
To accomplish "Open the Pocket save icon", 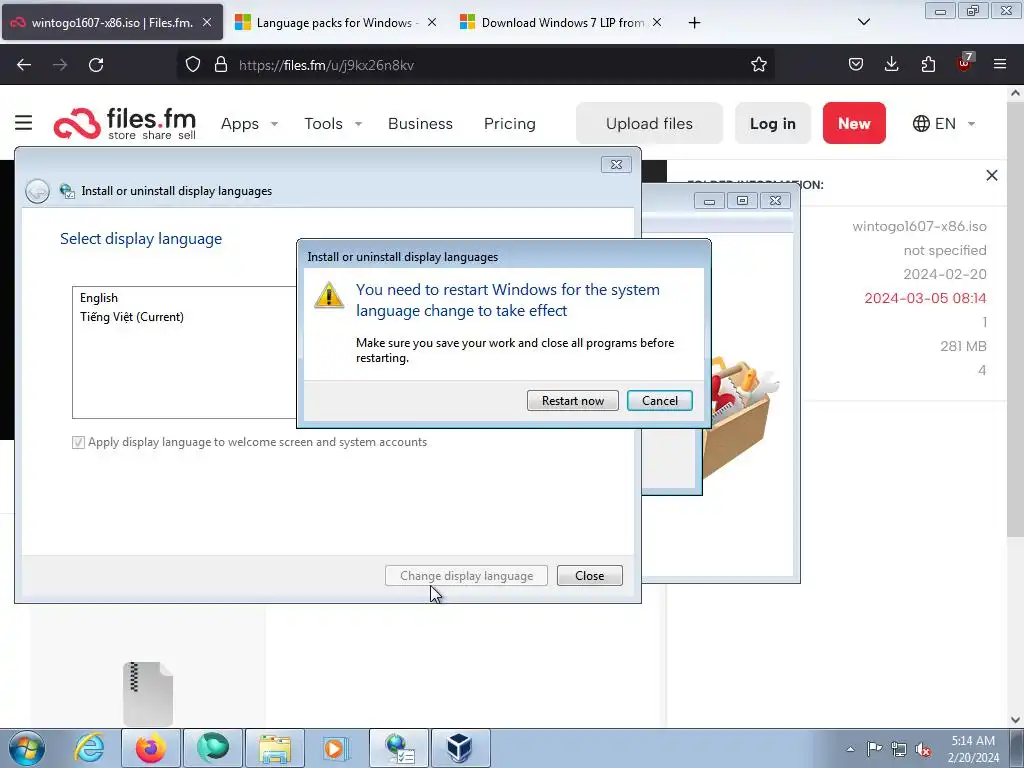I will coord(856,64).
